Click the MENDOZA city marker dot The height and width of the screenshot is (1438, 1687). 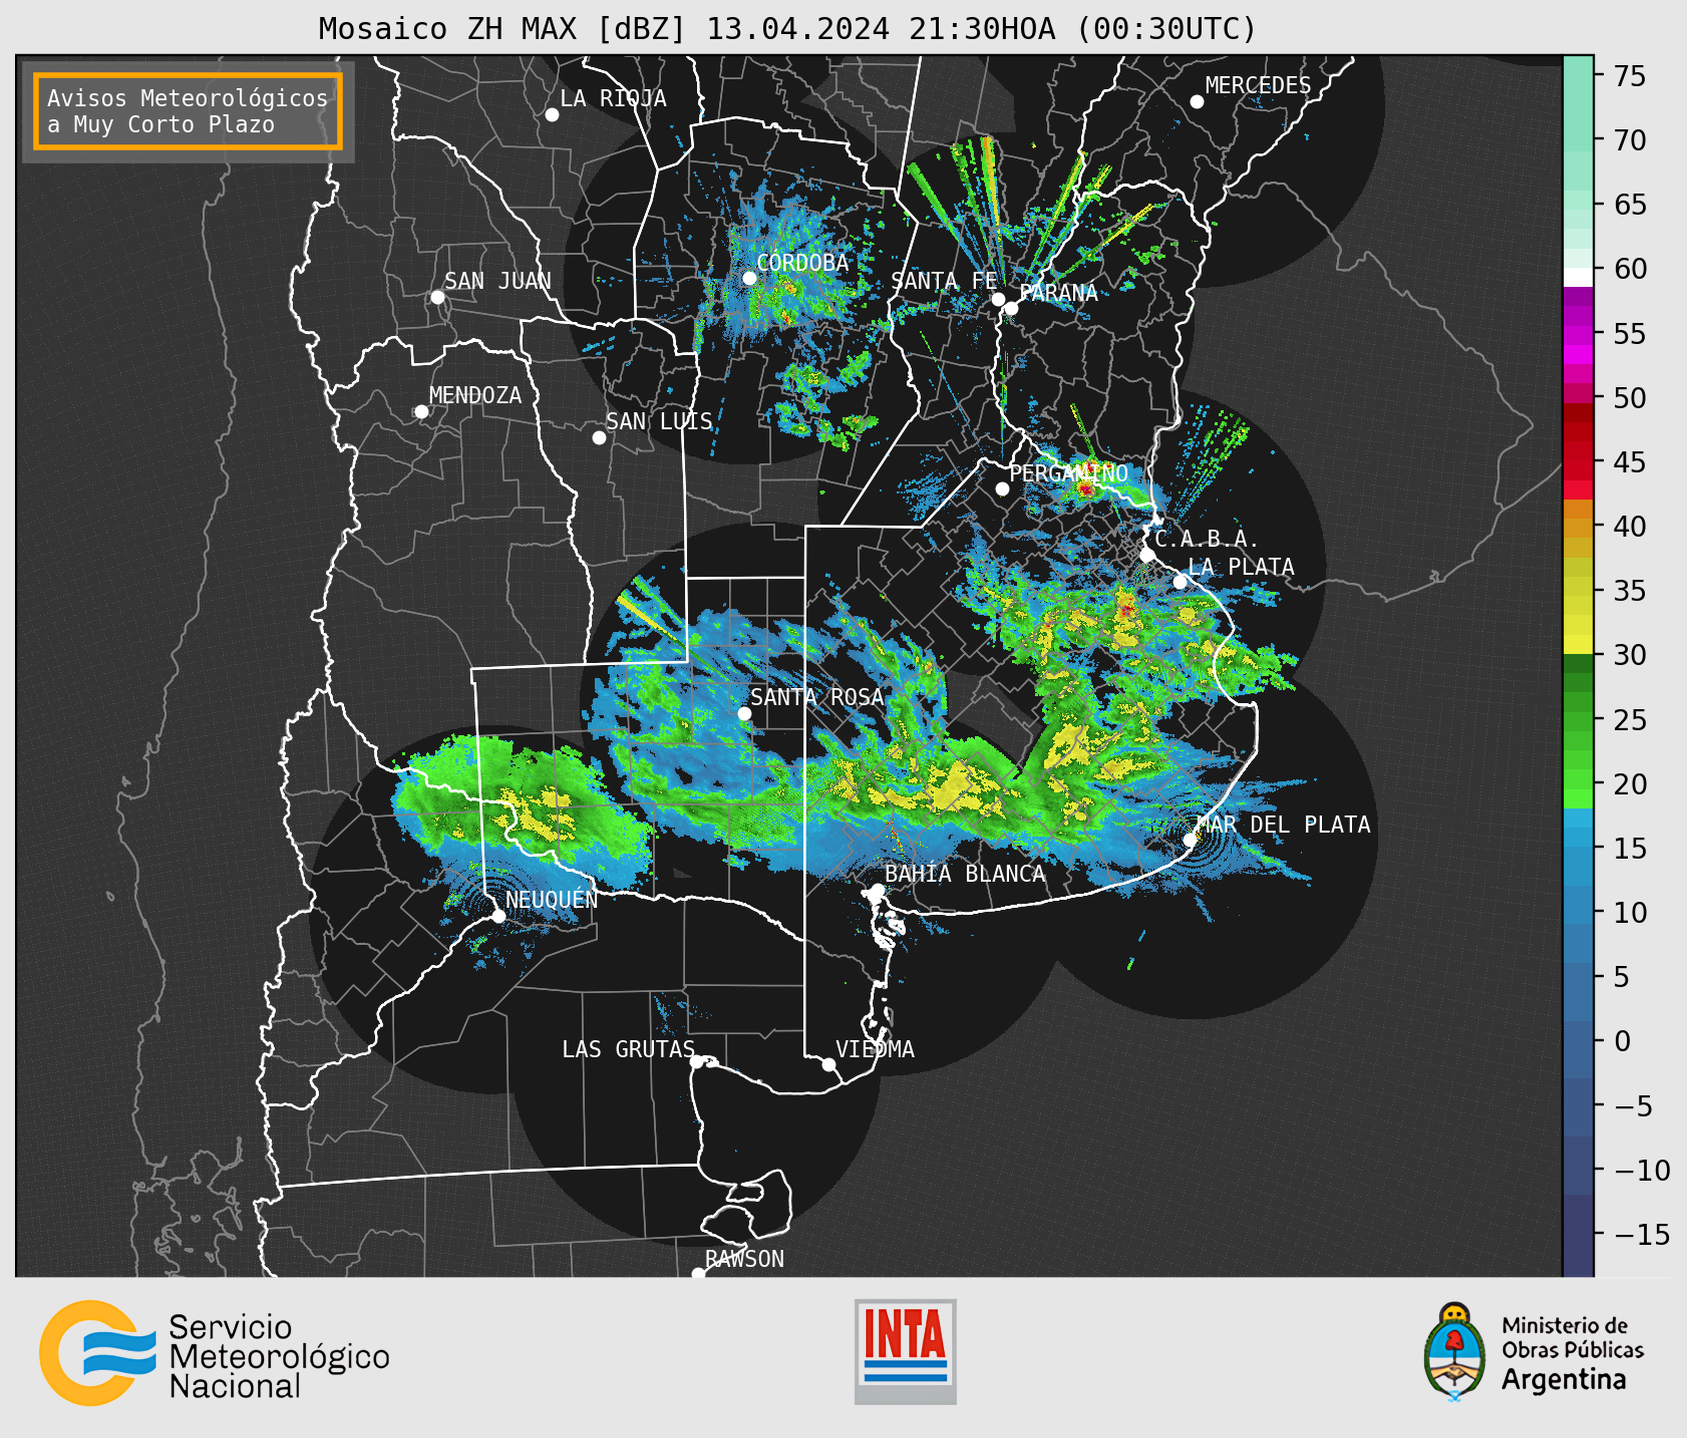click(422, 412)
